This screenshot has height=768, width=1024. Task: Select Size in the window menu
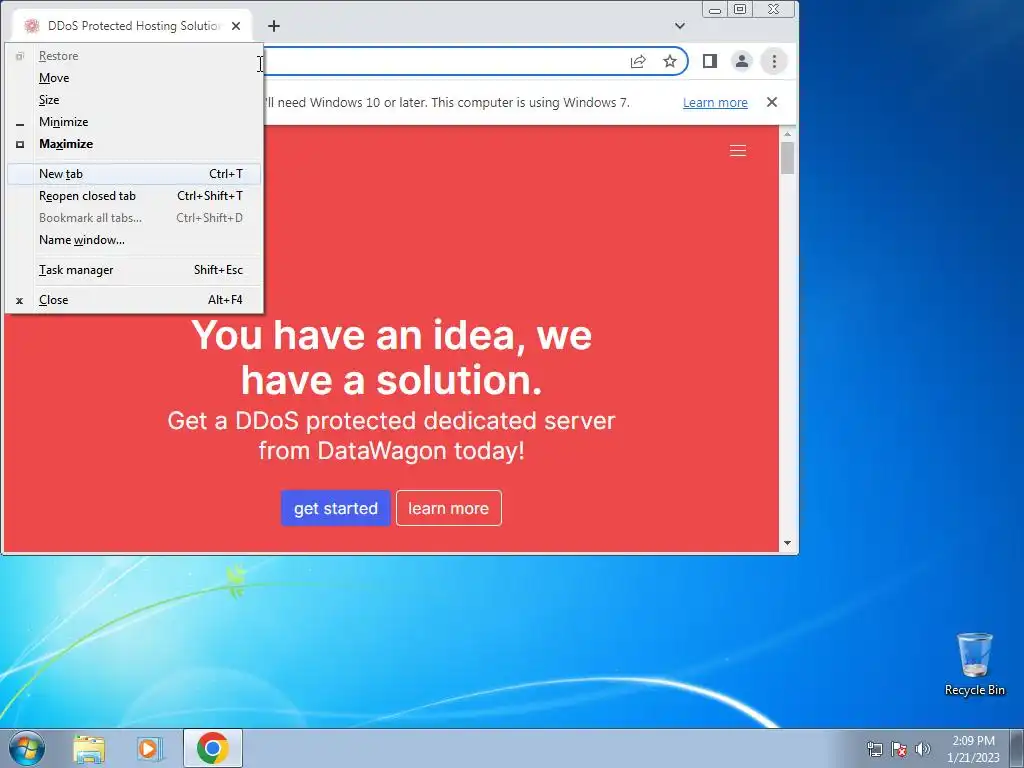pyautogui.click(x=135, y=100)
